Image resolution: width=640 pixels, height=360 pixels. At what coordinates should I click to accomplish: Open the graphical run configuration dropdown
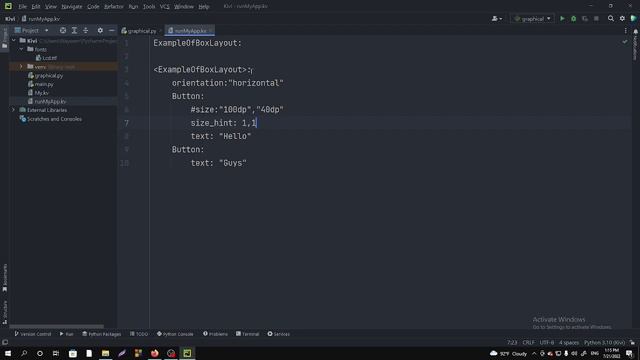(x=532, y=19)
